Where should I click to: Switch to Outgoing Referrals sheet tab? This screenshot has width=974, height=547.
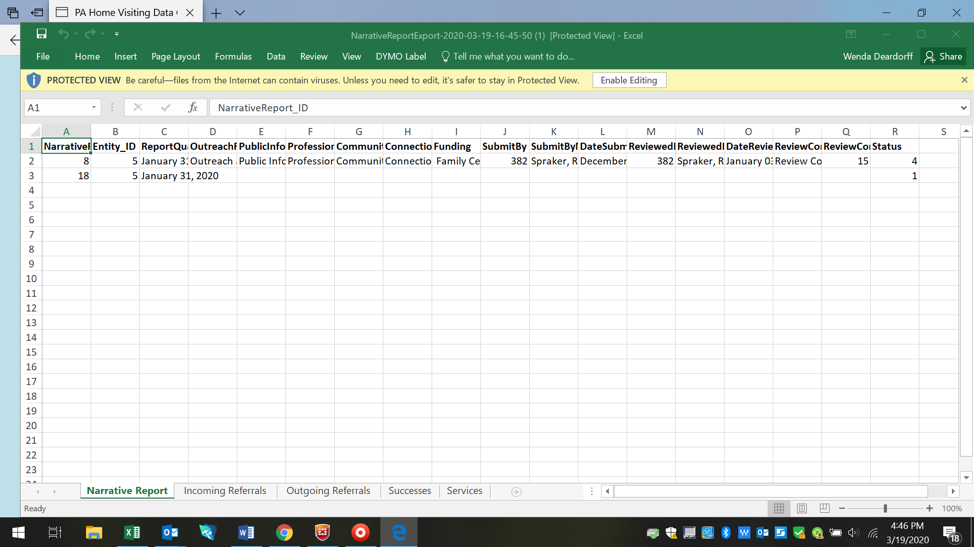click(x=328, y=490)
